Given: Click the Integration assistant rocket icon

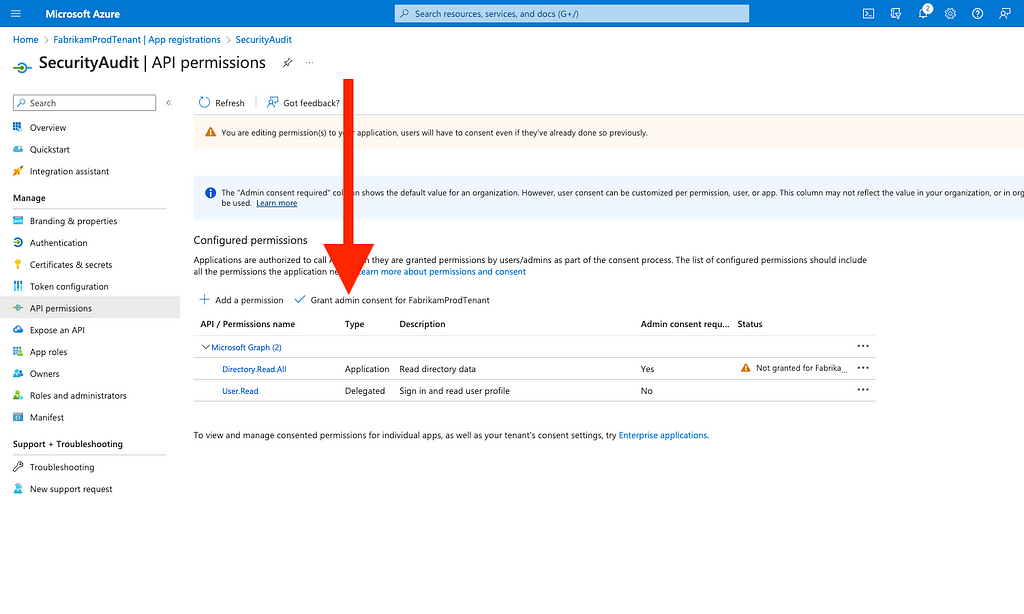Looking at the screenshot, I should coord(18,171).
